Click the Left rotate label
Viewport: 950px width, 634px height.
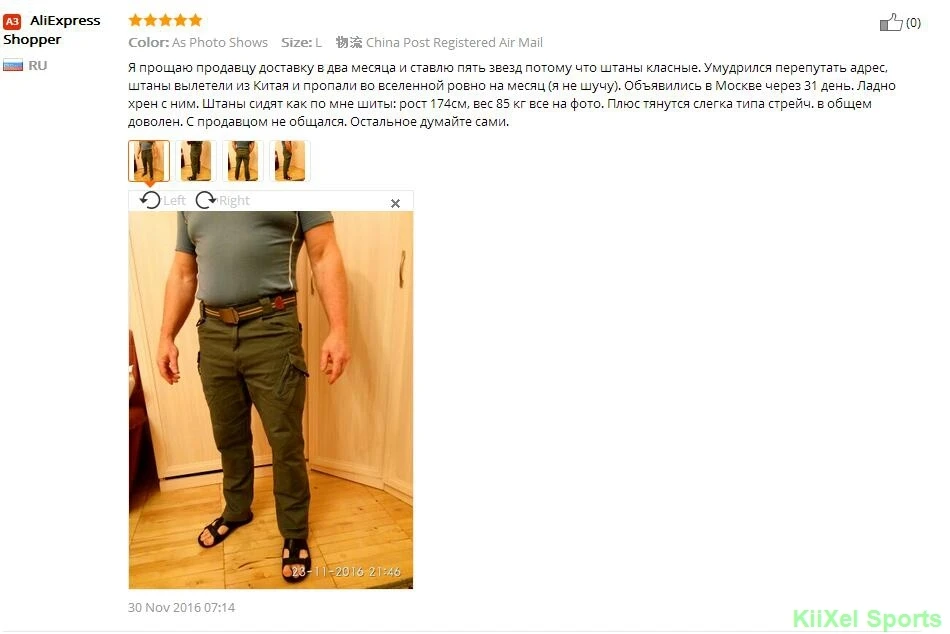(174, 201)
